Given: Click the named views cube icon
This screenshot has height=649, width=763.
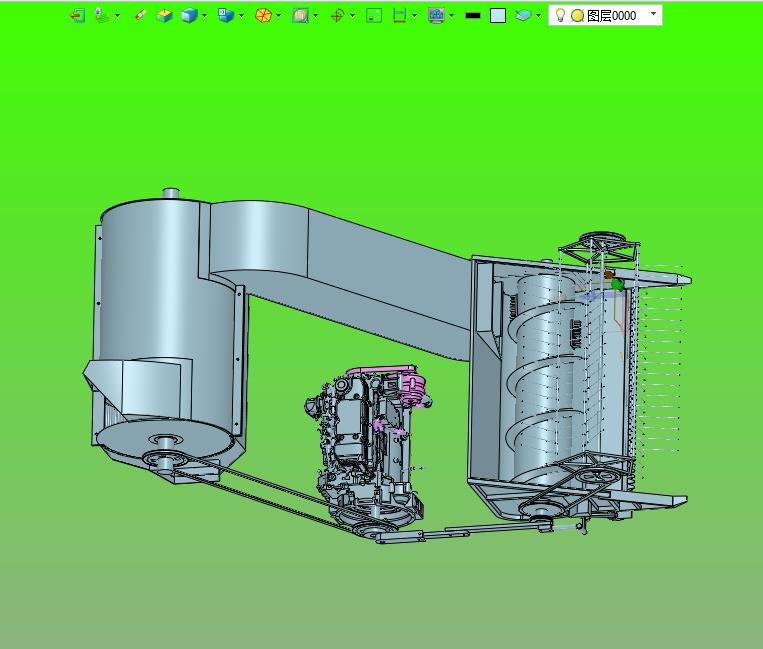Looking at the screenshot, I should tap(225, 15).
